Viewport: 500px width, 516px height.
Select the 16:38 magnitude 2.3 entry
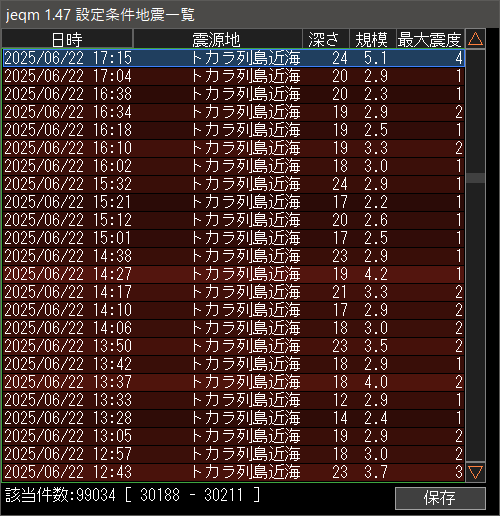(234, 94)
